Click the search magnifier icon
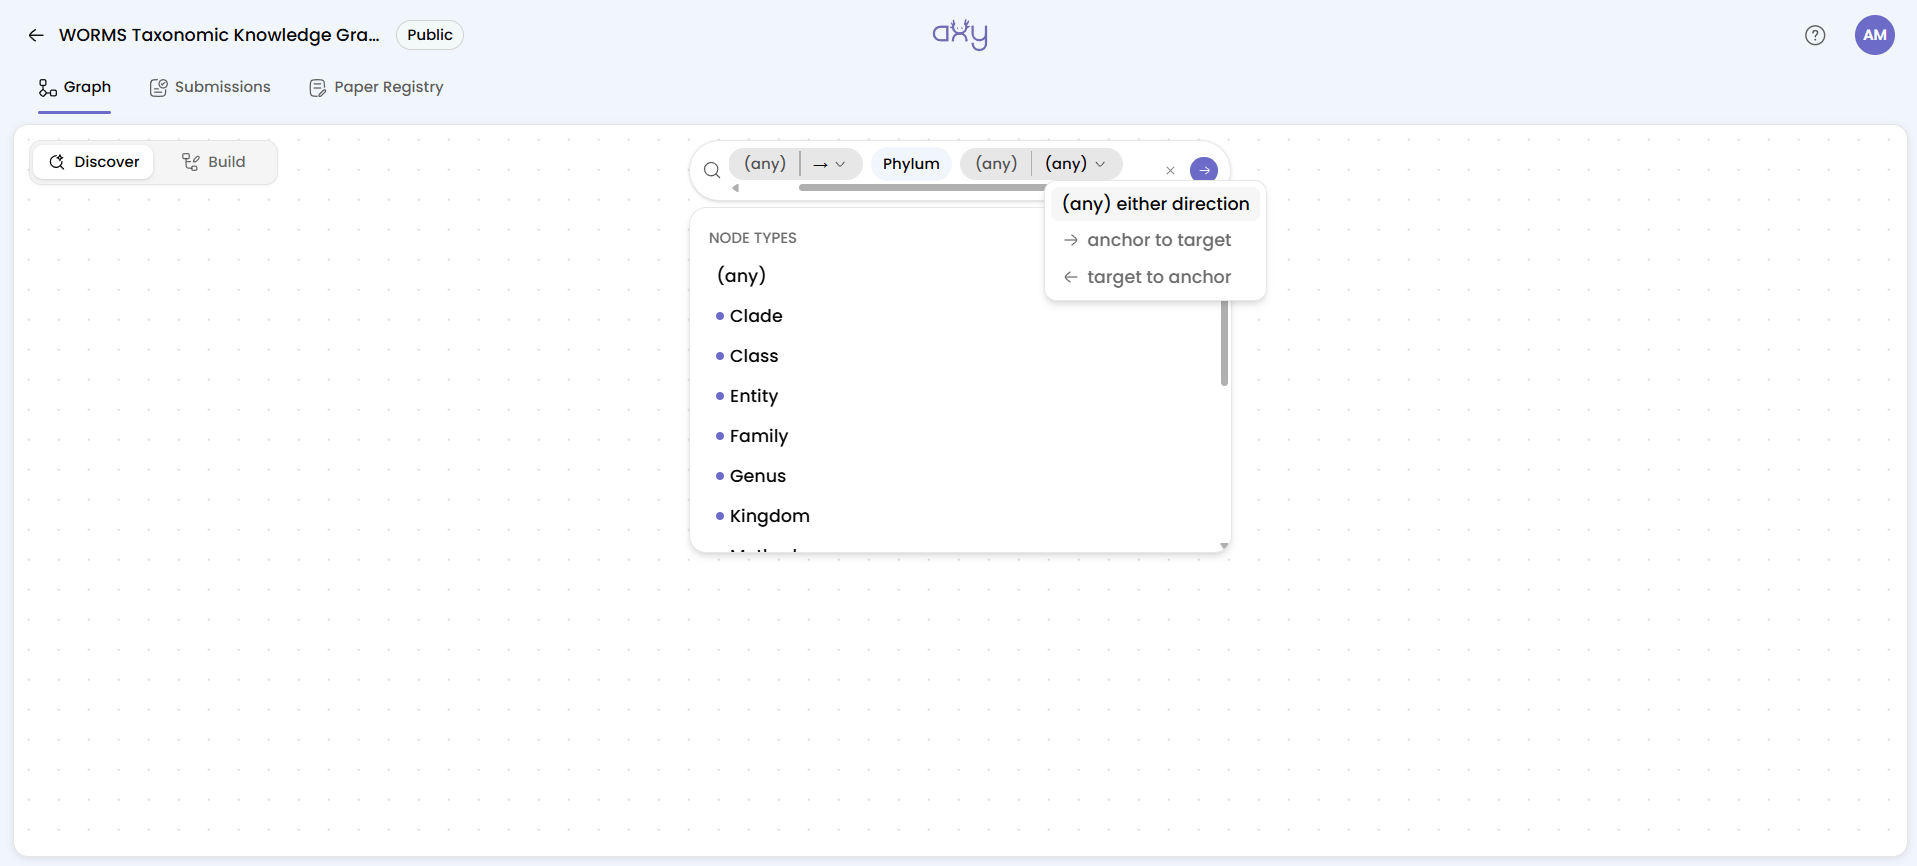The image size is (1917, 866). pos(712,170)
